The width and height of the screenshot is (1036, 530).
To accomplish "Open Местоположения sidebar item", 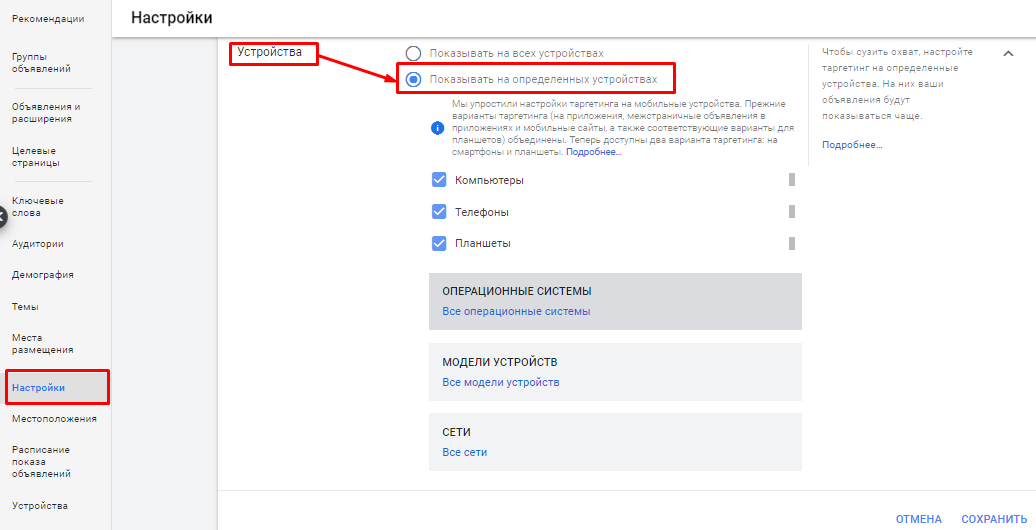I will tap(54, 418).
